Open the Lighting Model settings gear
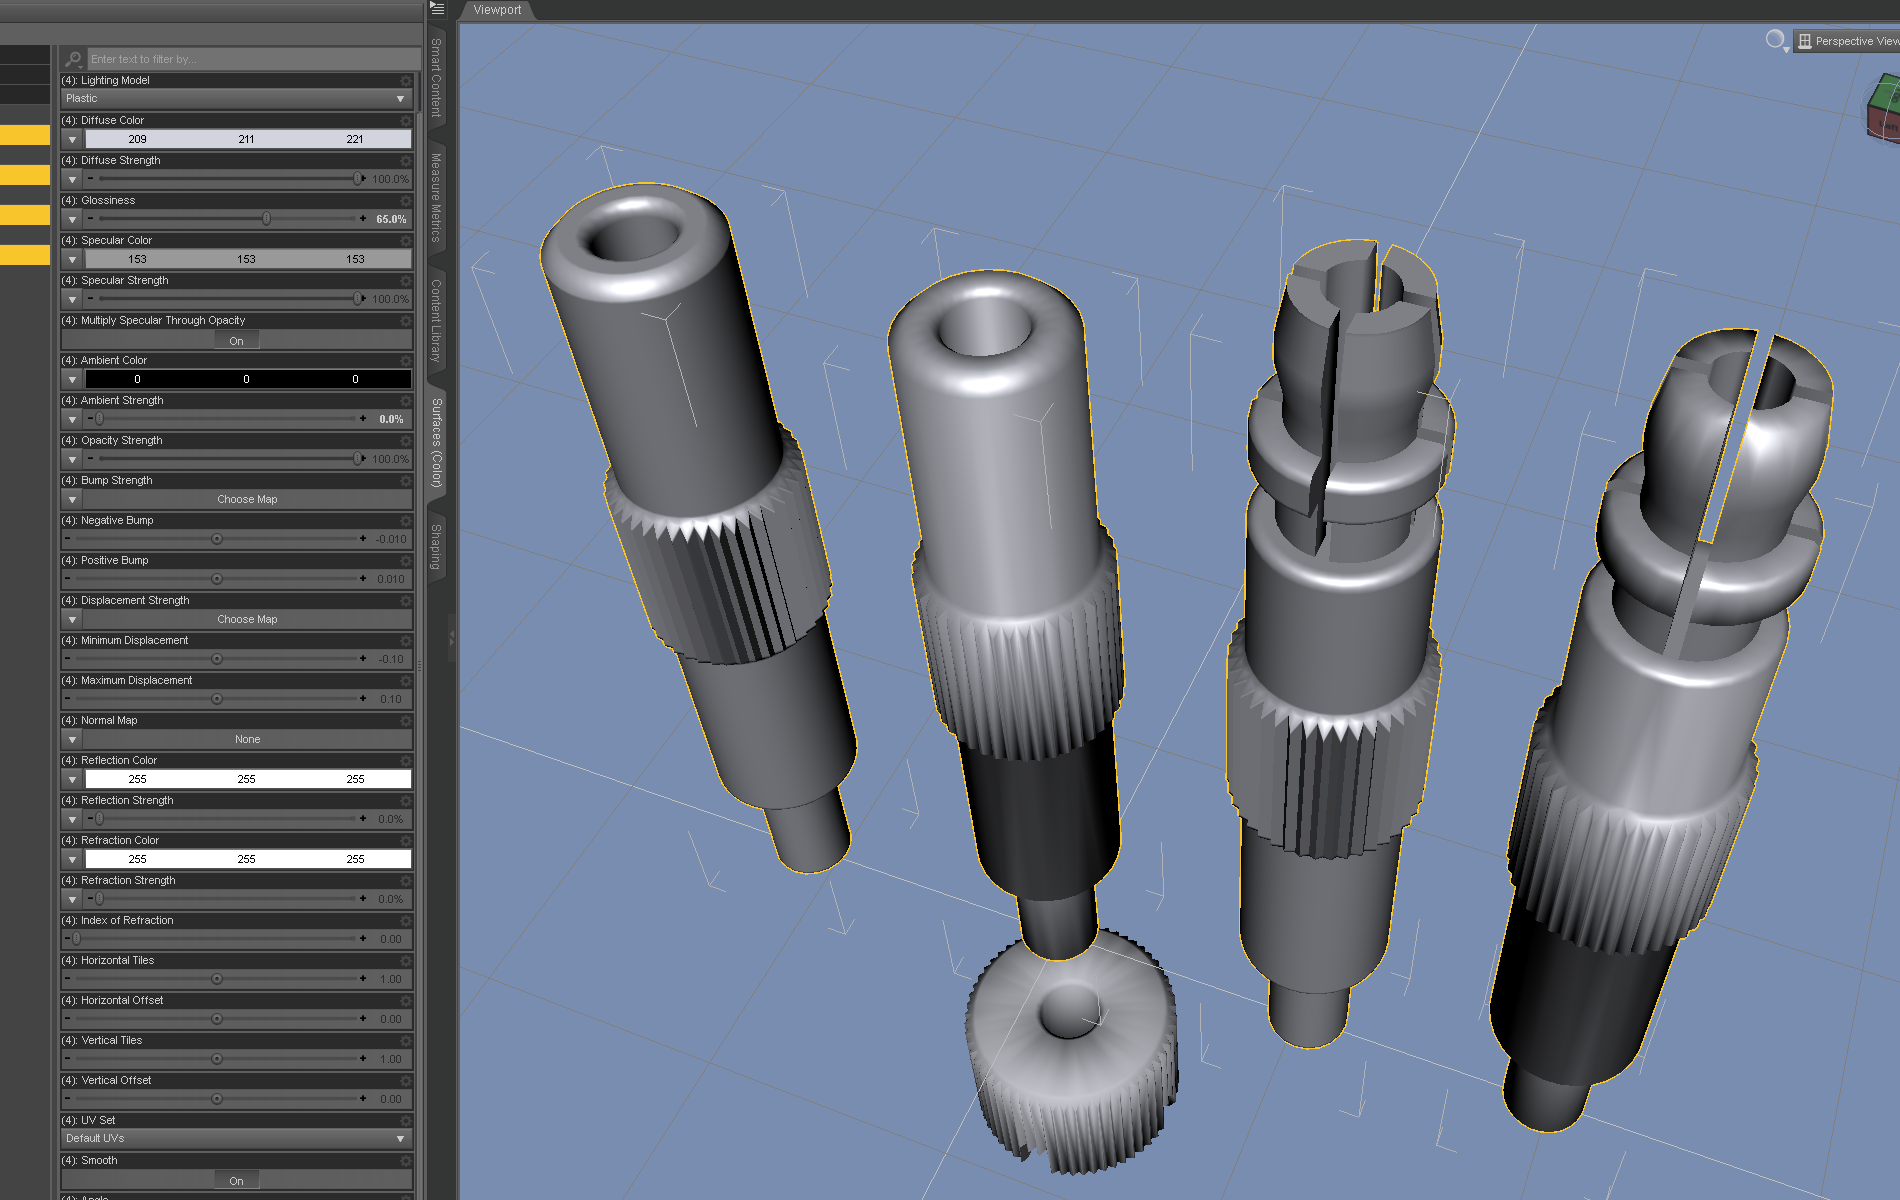This screenshot has width=1900, height=1200. pyautogui.click(x=405, y=80)
